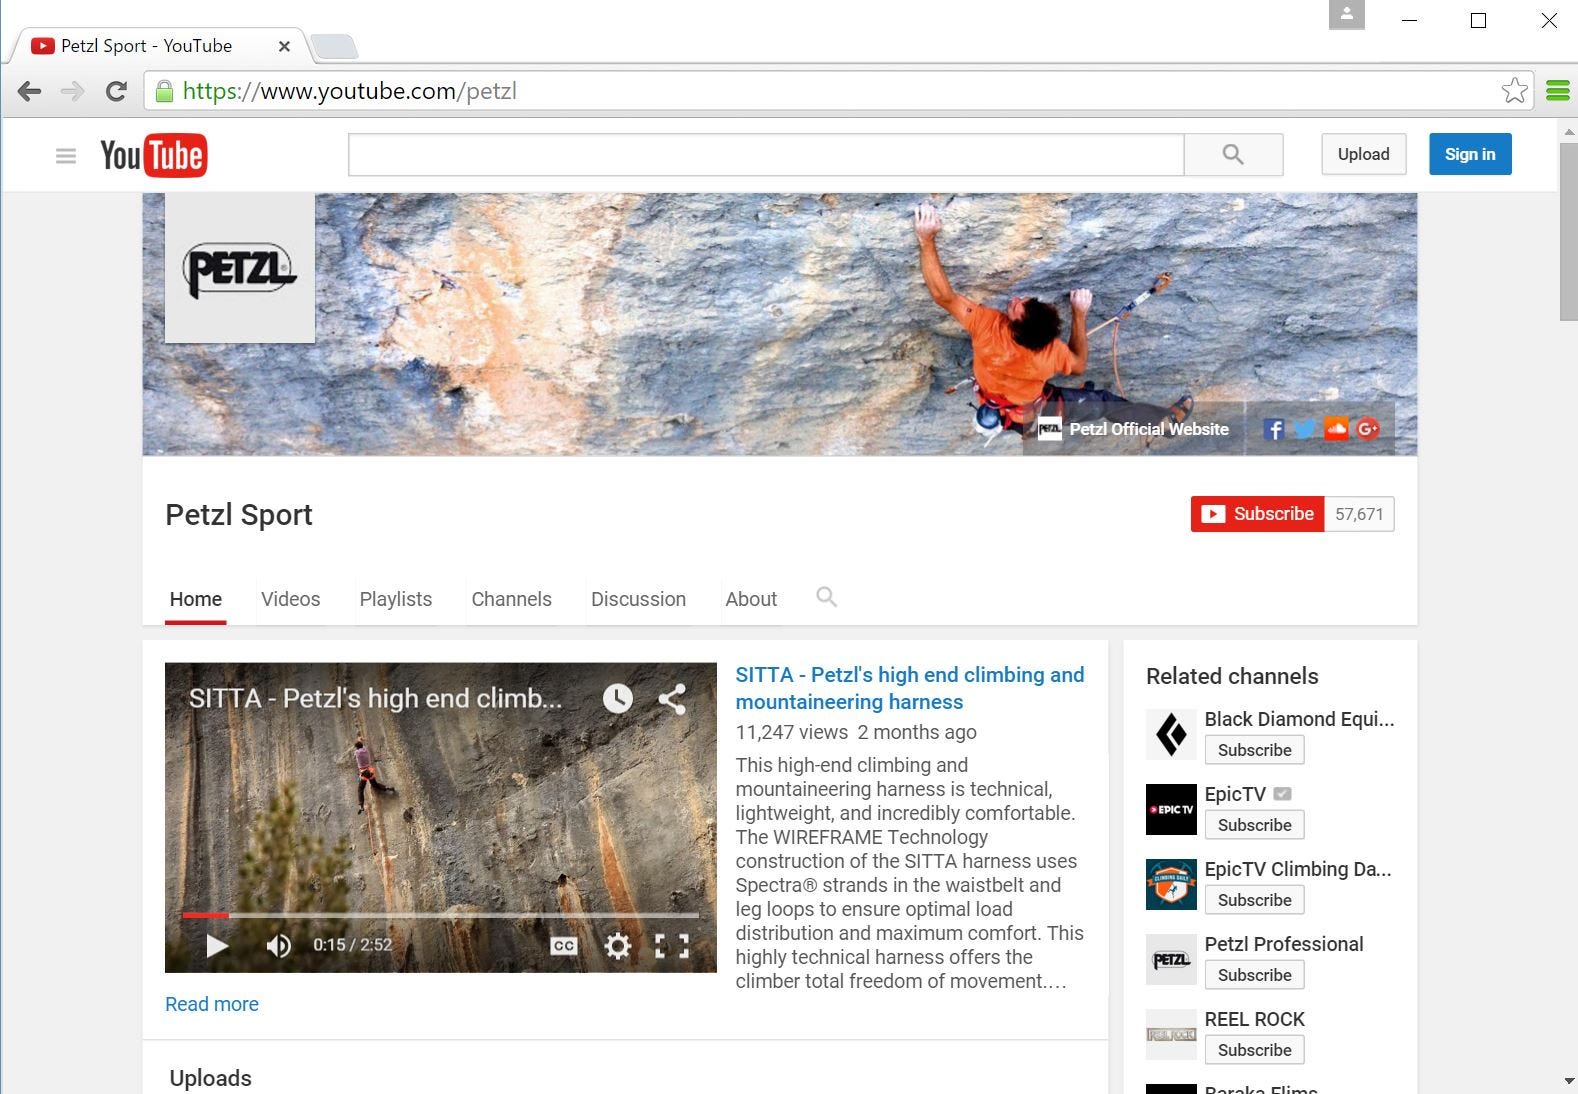
Task: Click the 57,671 subscriber count
Action: coord(1359,514)
